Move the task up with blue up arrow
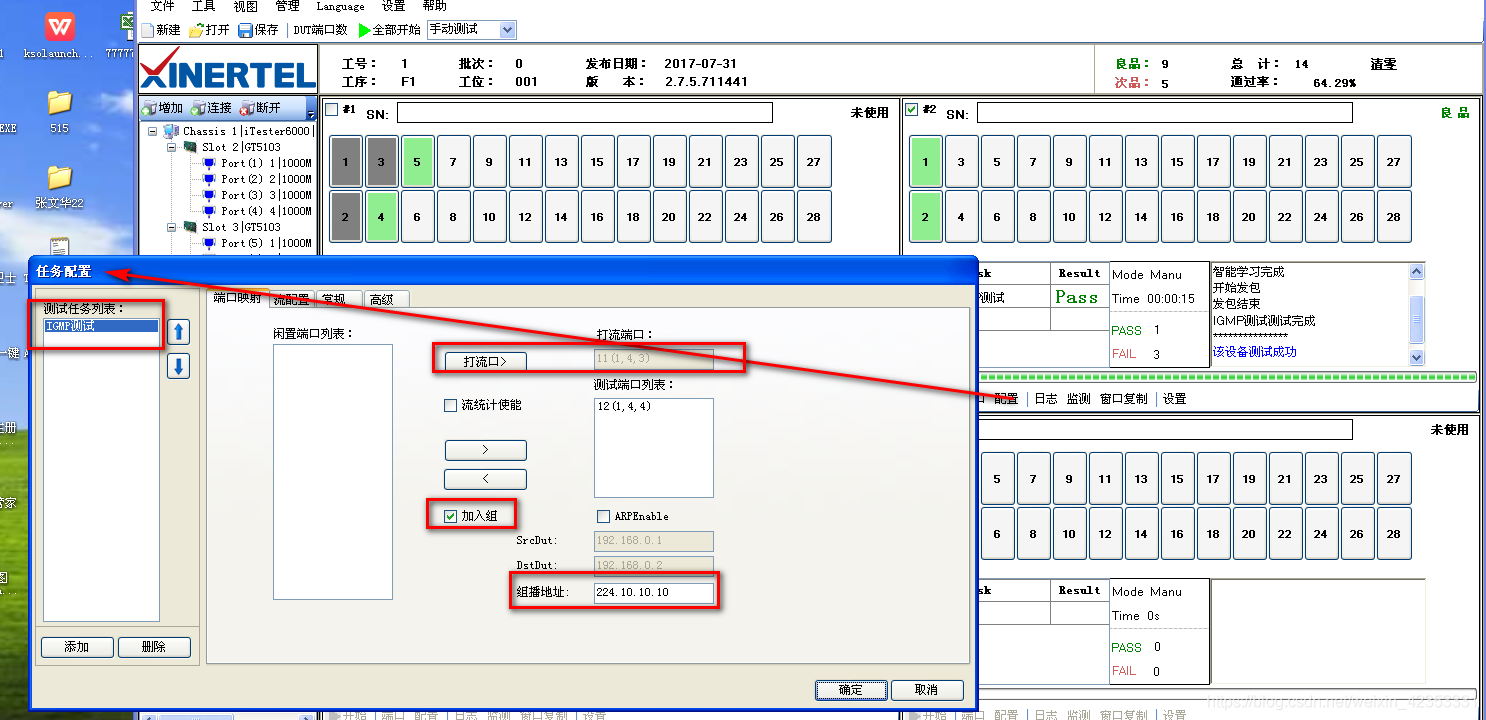The image size is (1486, 720). coord(179,332)
